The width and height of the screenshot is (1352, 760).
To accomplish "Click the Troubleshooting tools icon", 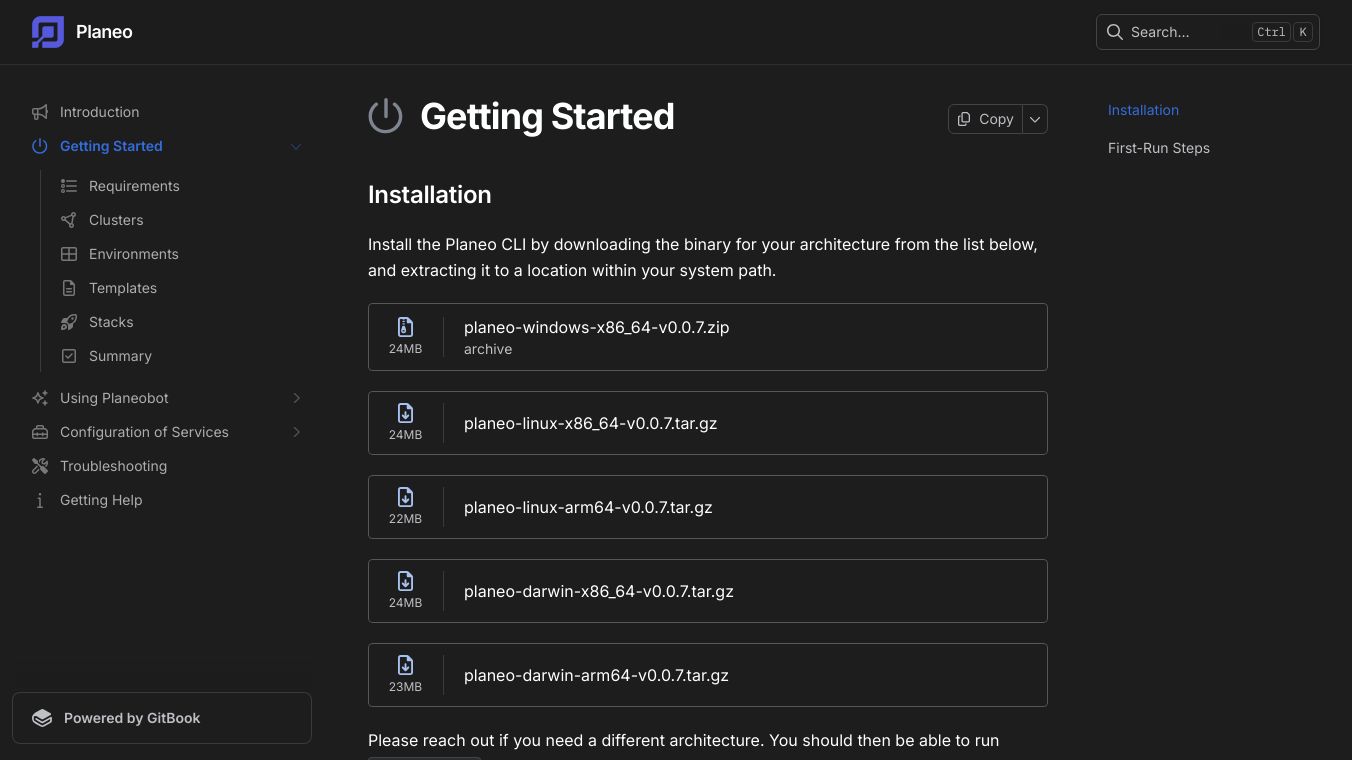I will [40, 466].
